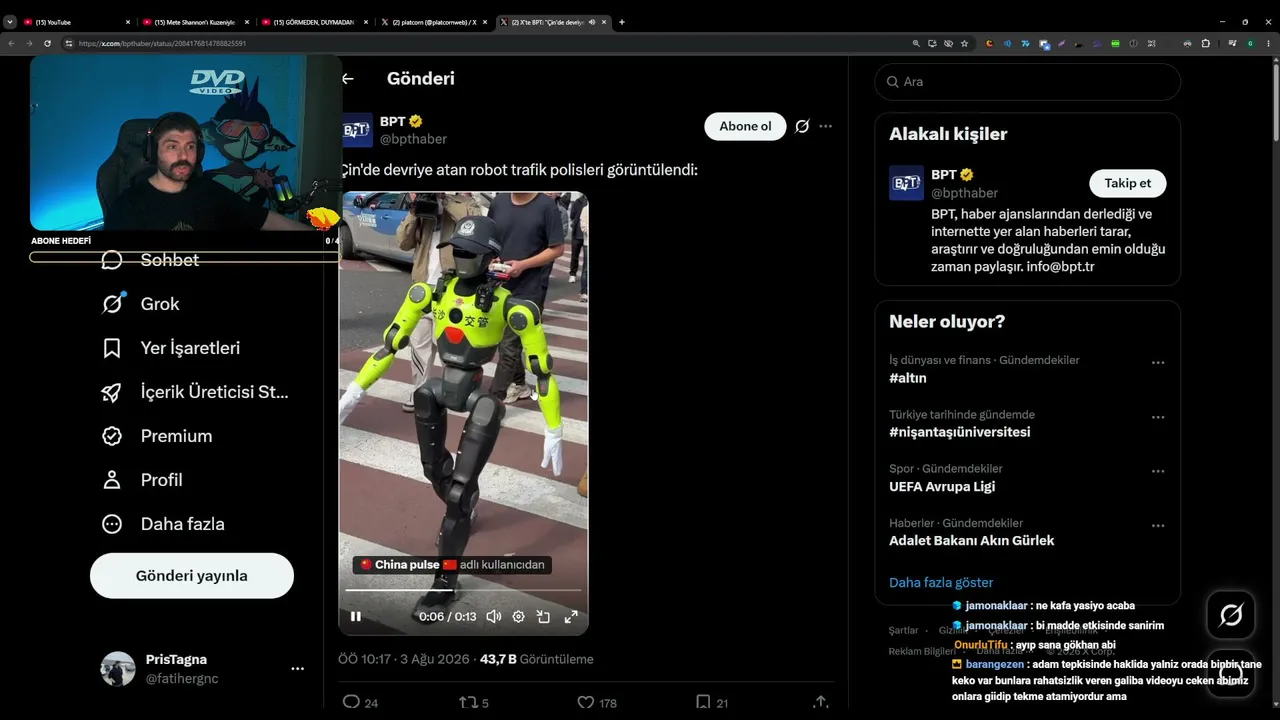The width and height of the screenshot is (1280, 720).
Task: Close the (15) YouTube tab
Action: (x=128, y=22)
